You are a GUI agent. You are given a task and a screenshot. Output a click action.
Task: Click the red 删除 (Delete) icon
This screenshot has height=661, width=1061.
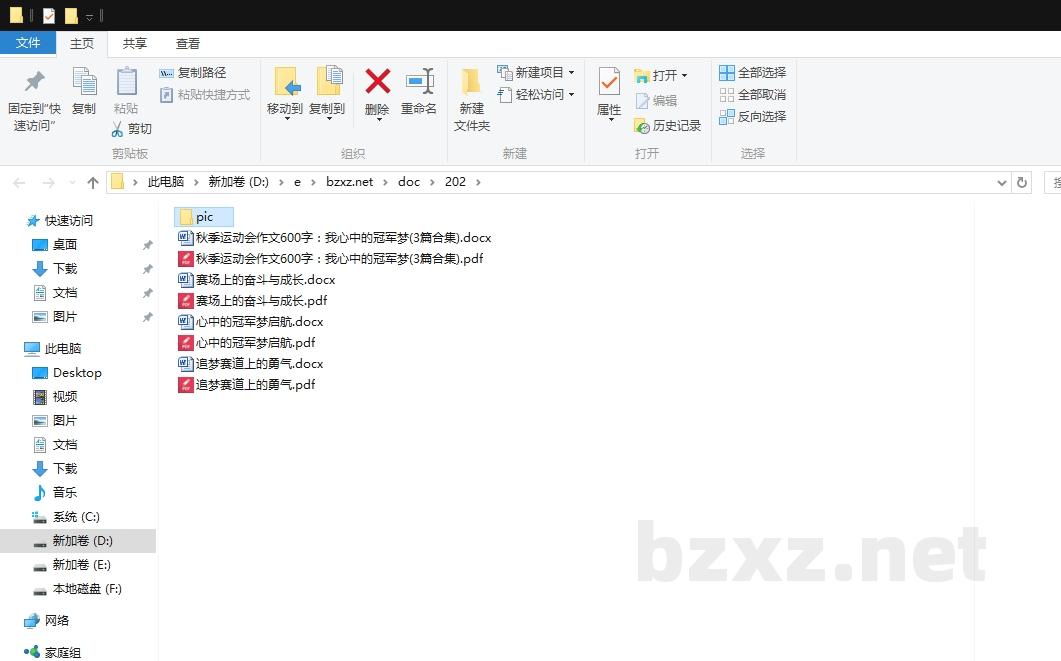coord(376,85)
